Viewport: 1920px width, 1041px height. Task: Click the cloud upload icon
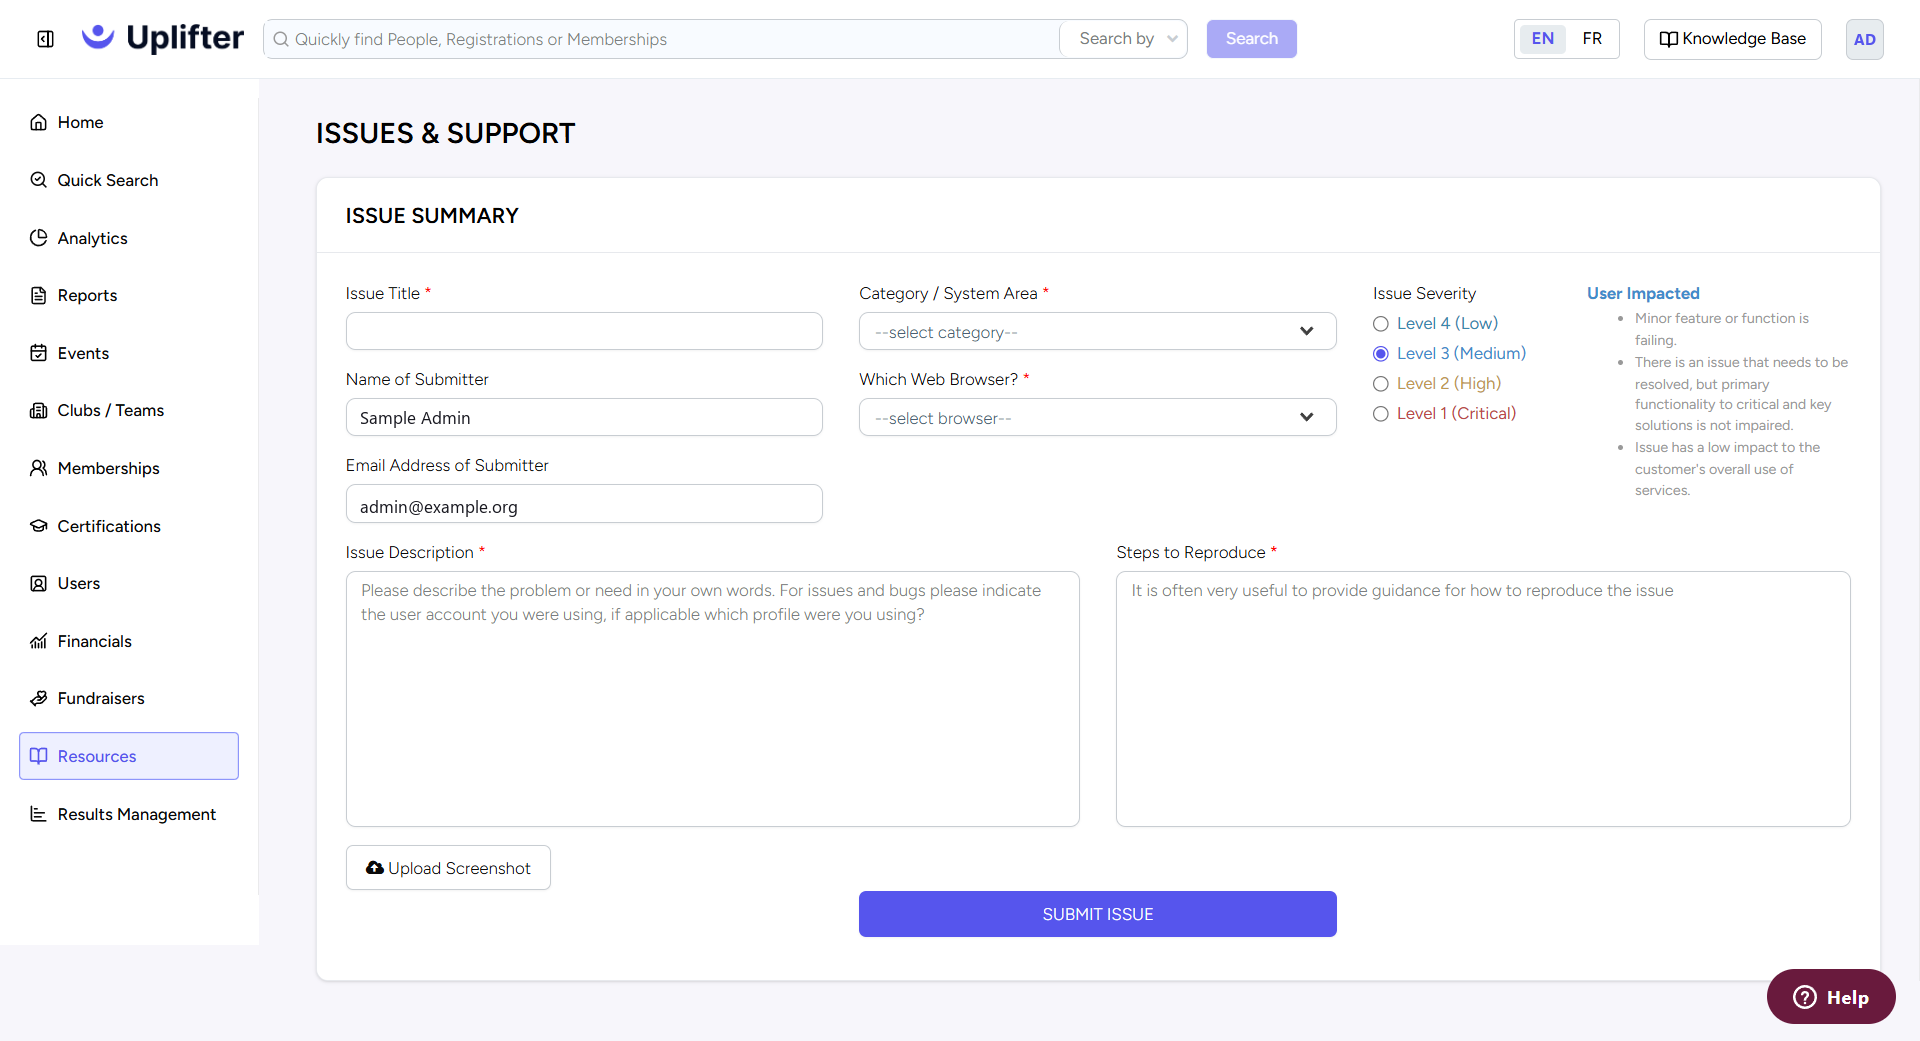click(x=375, y=868)
